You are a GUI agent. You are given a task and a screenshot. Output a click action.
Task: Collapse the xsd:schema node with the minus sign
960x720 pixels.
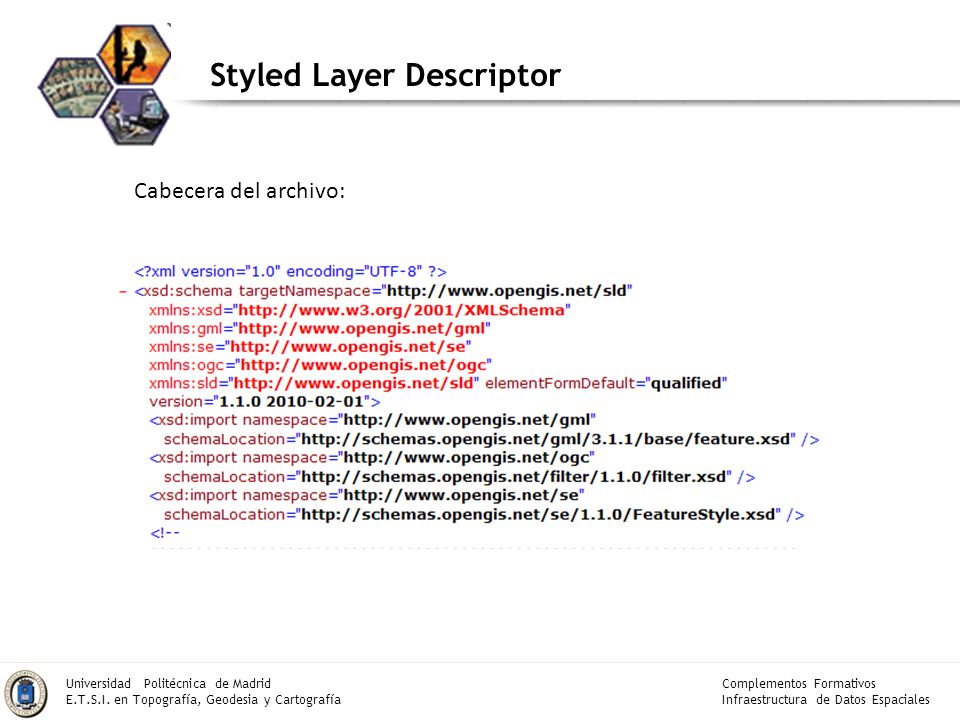[x=122, y=292]
